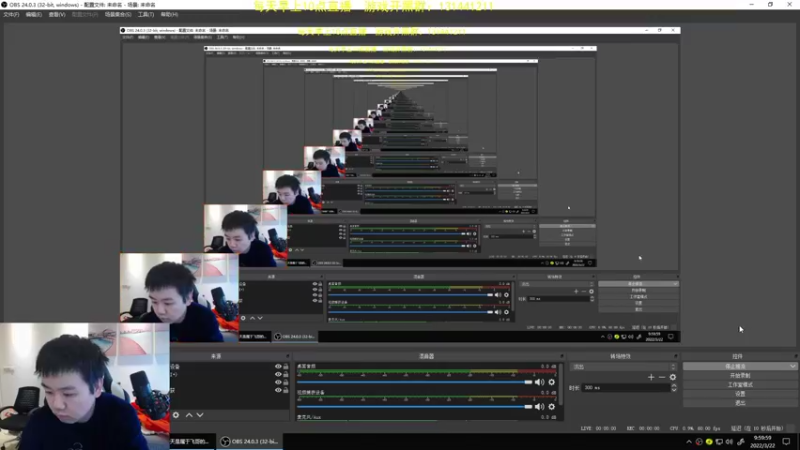
Task: Open the 编辑(E) menu
Action: (34, 15)
